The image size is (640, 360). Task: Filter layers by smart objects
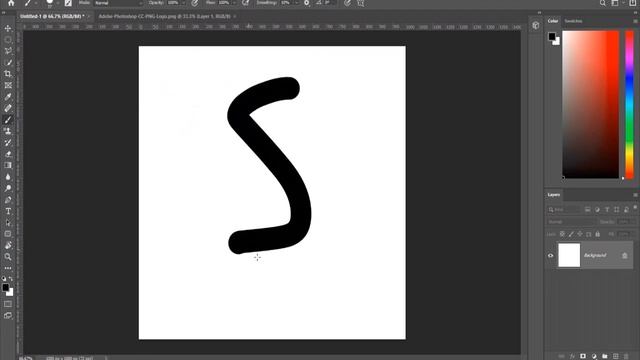pyautogui.click(x=626, y=209)
